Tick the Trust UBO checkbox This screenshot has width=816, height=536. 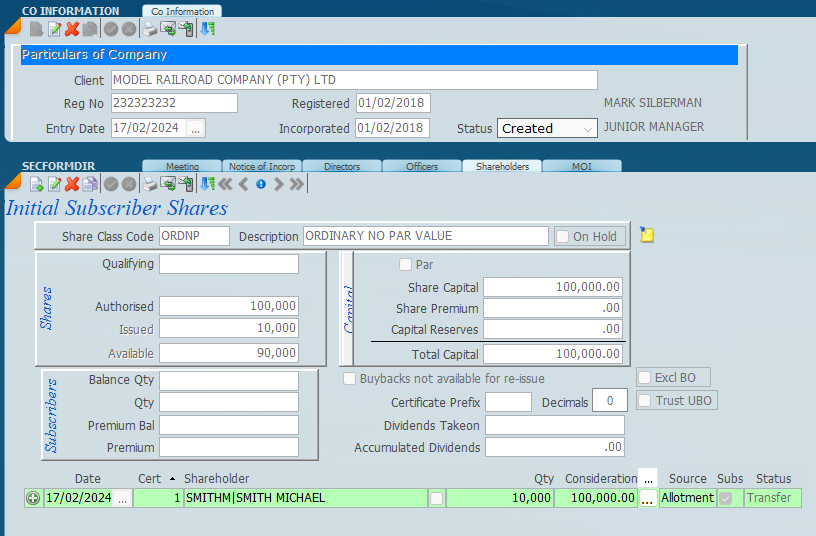(645, 401)
